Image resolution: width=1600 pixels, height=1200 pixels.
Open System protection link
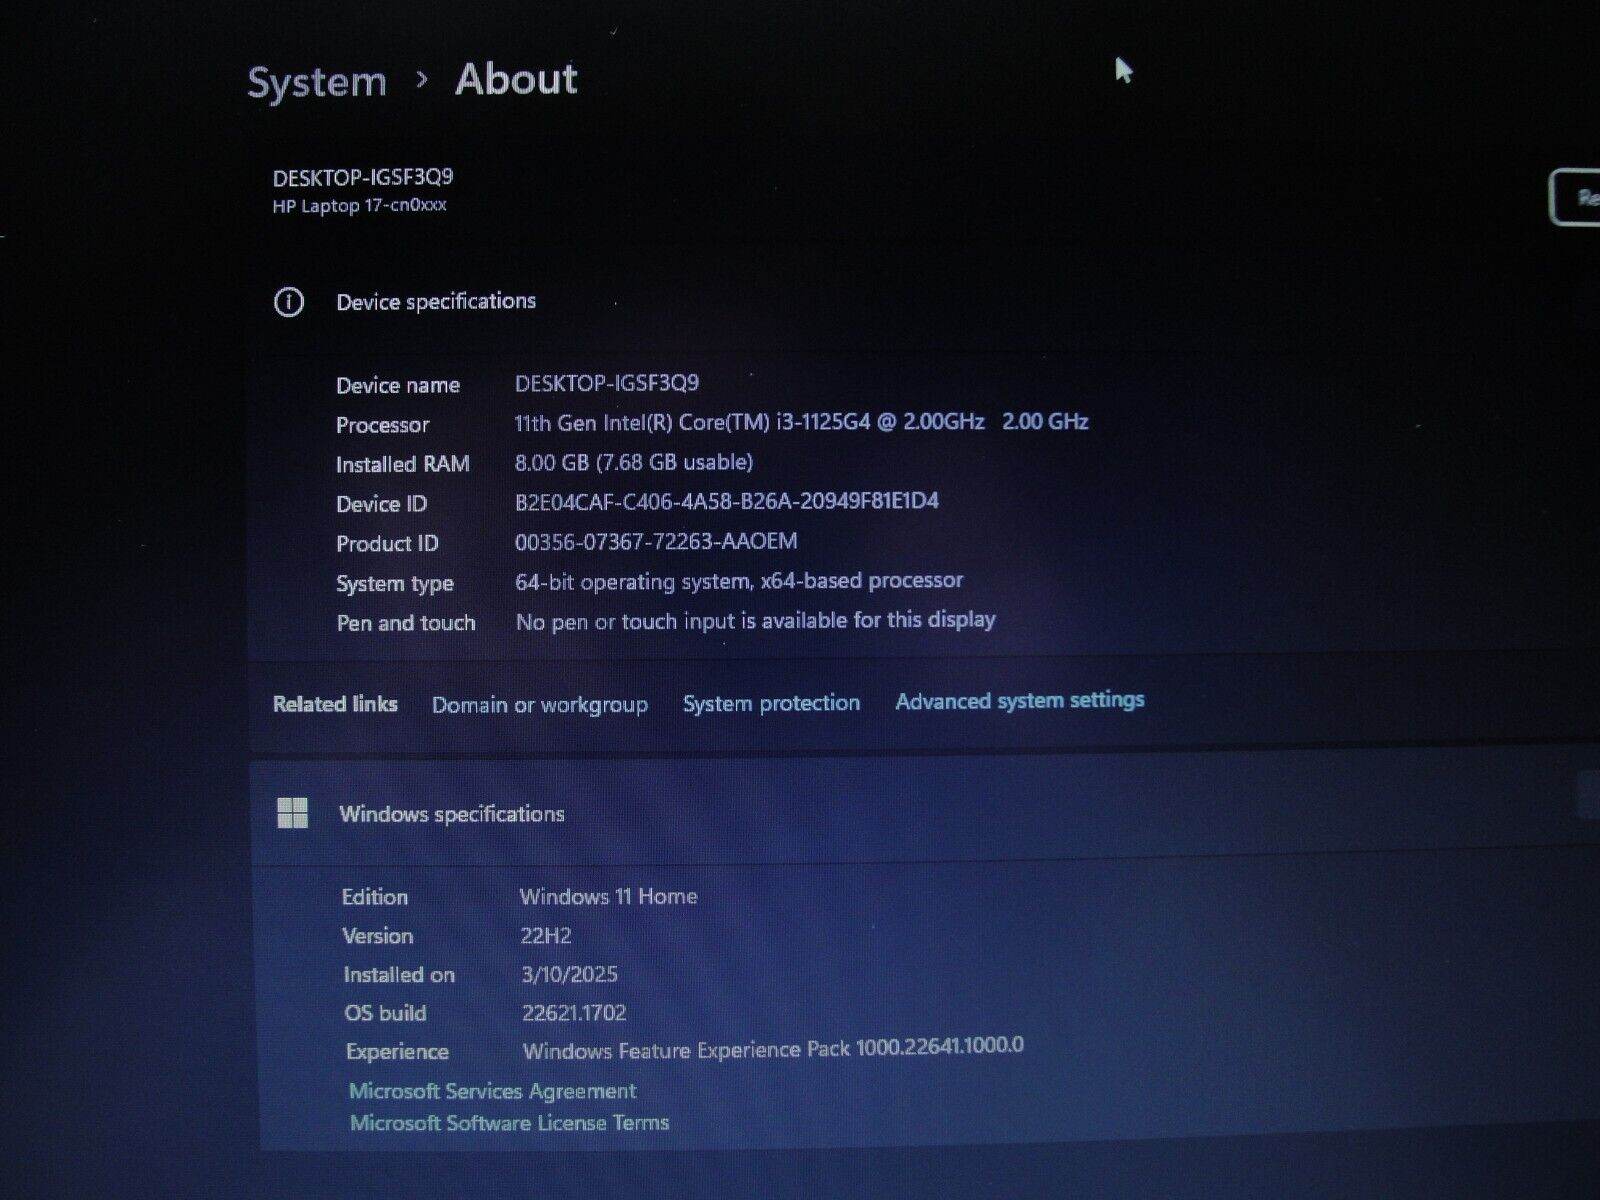pyautogui.click(x=771, y=703)
